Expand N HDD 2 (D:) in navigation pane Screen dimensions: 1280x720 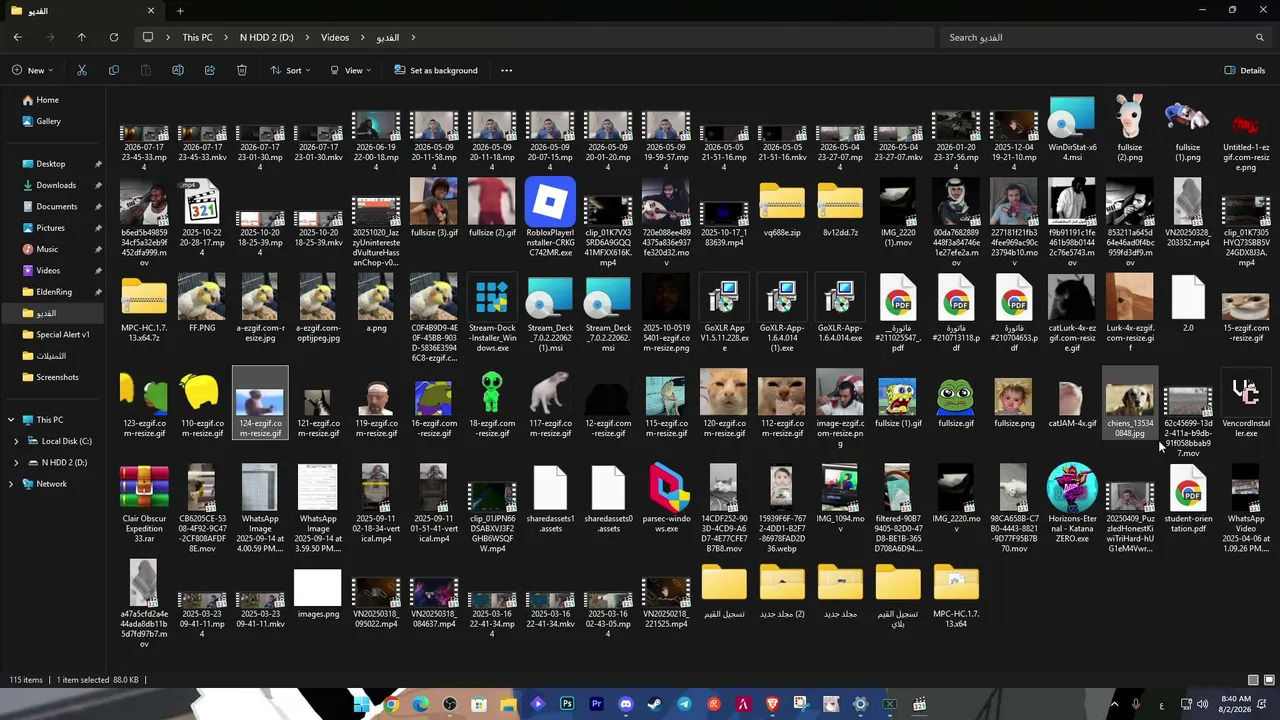[16, 463]
